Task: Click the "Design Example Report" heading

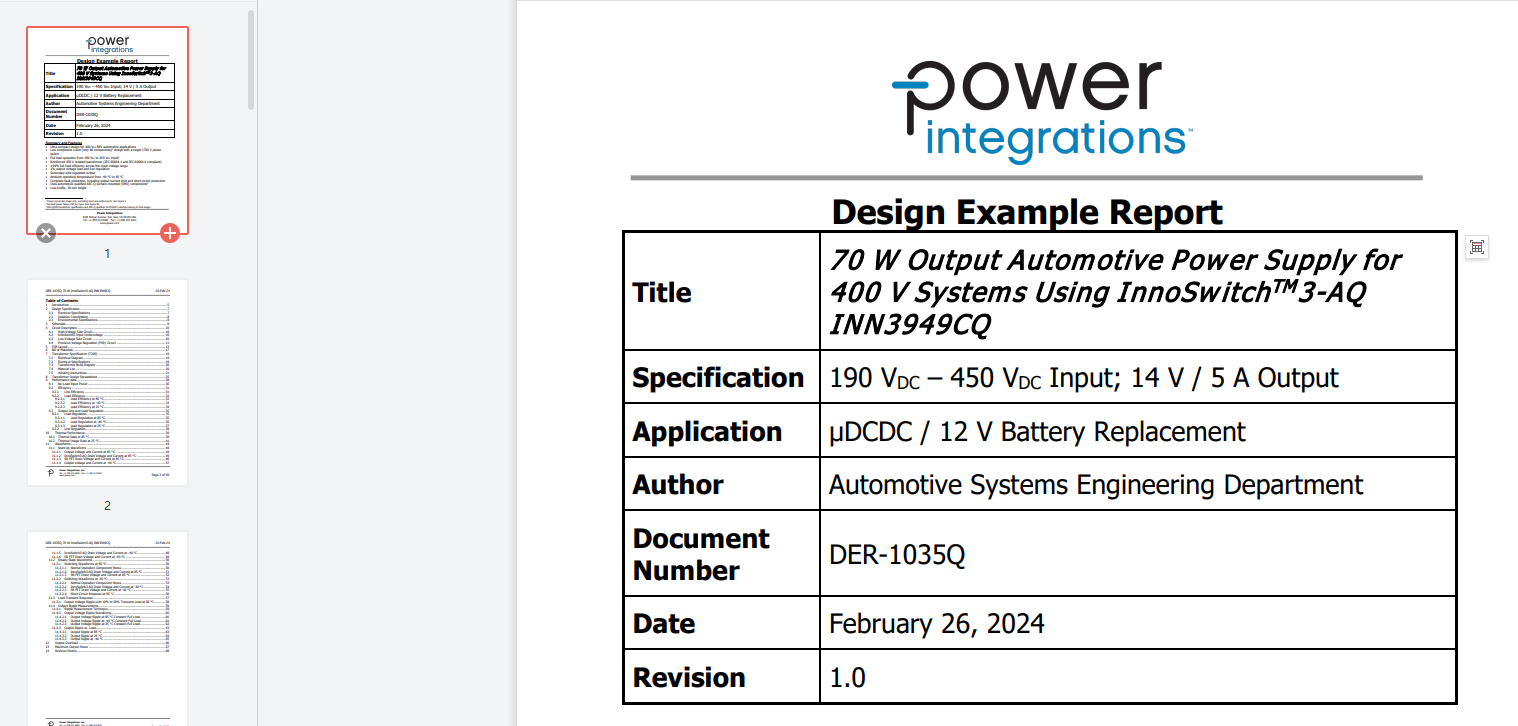Action: tap(1027, 212)
